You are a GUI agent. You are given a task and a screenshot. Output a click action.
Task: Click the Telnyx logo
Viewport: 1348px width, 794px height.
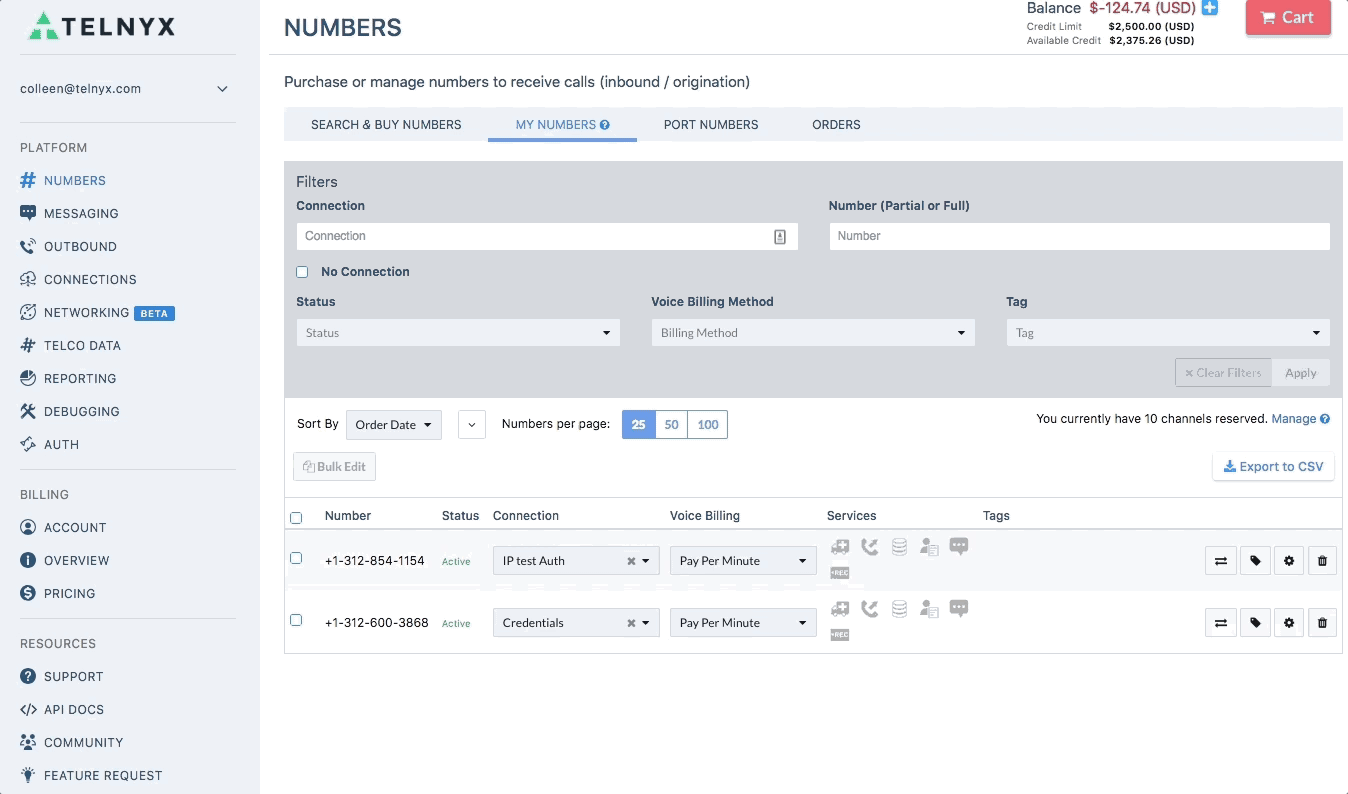coord(102,26)
